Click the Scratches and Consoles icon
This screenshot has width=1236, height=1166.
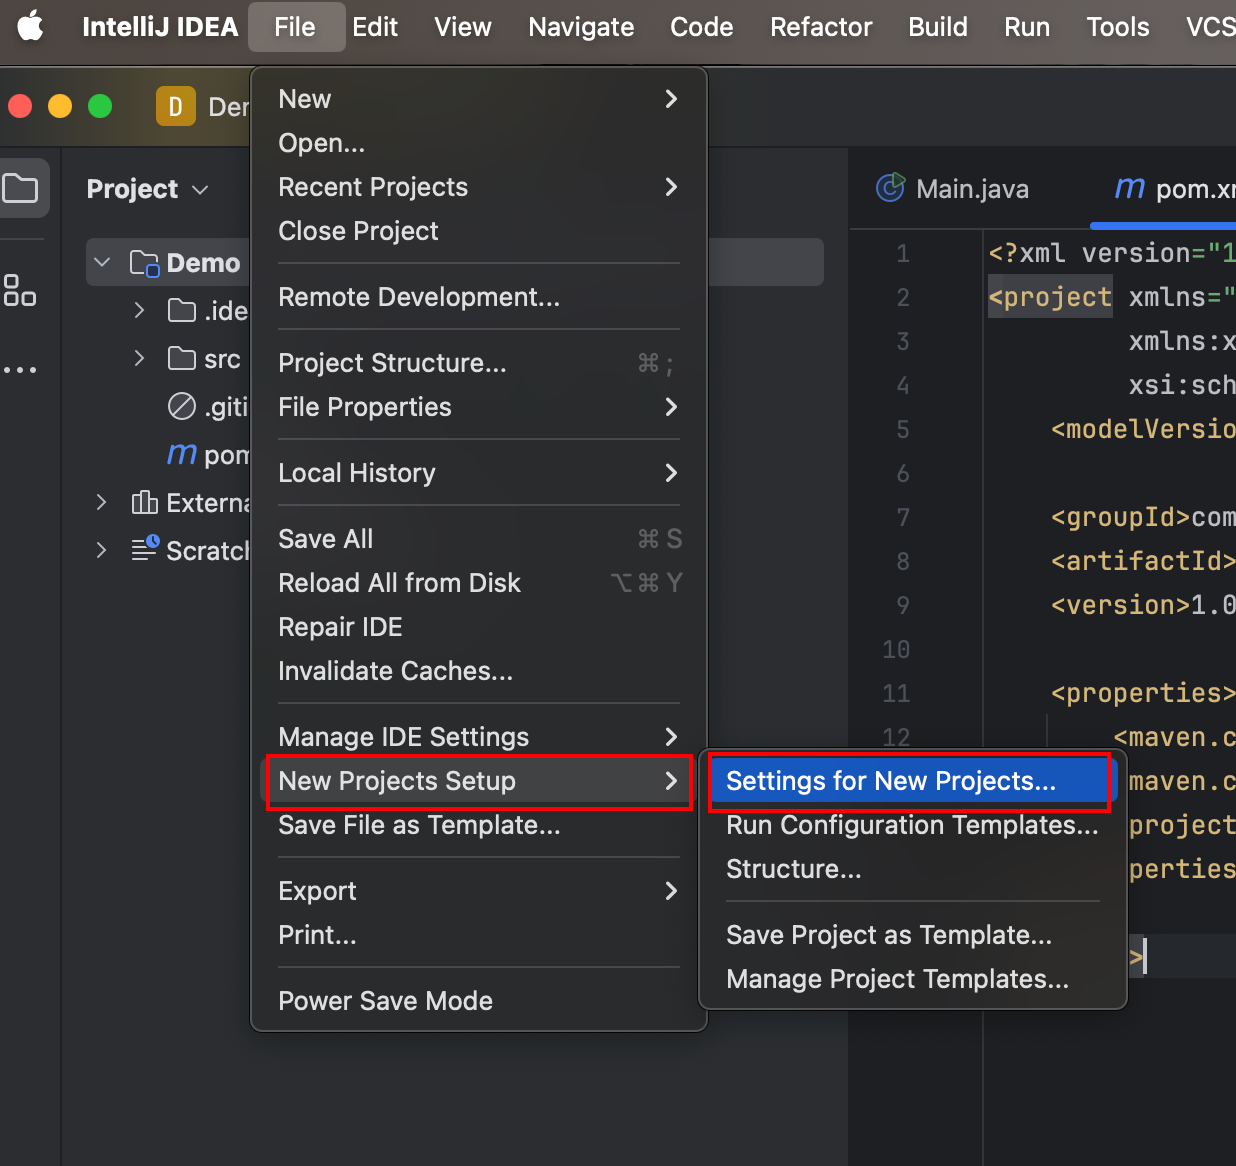coord(145,549)
